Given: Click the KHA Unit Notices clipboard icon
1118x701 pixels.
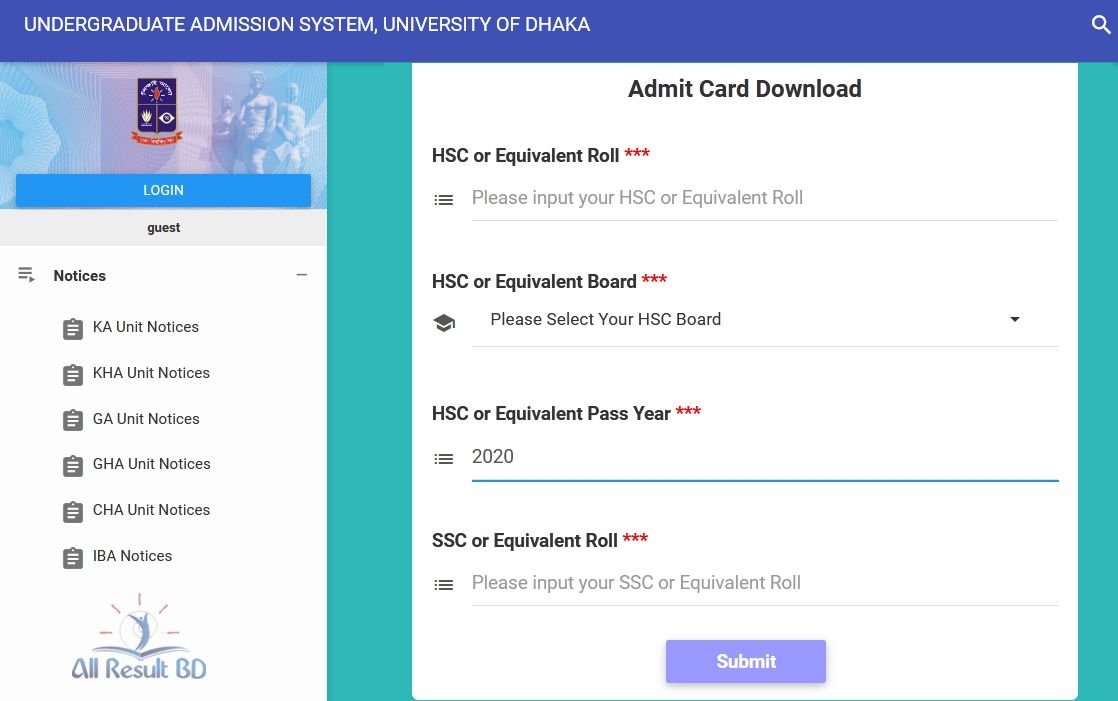Looking at the screenshot, I should (x=73, y=374).
